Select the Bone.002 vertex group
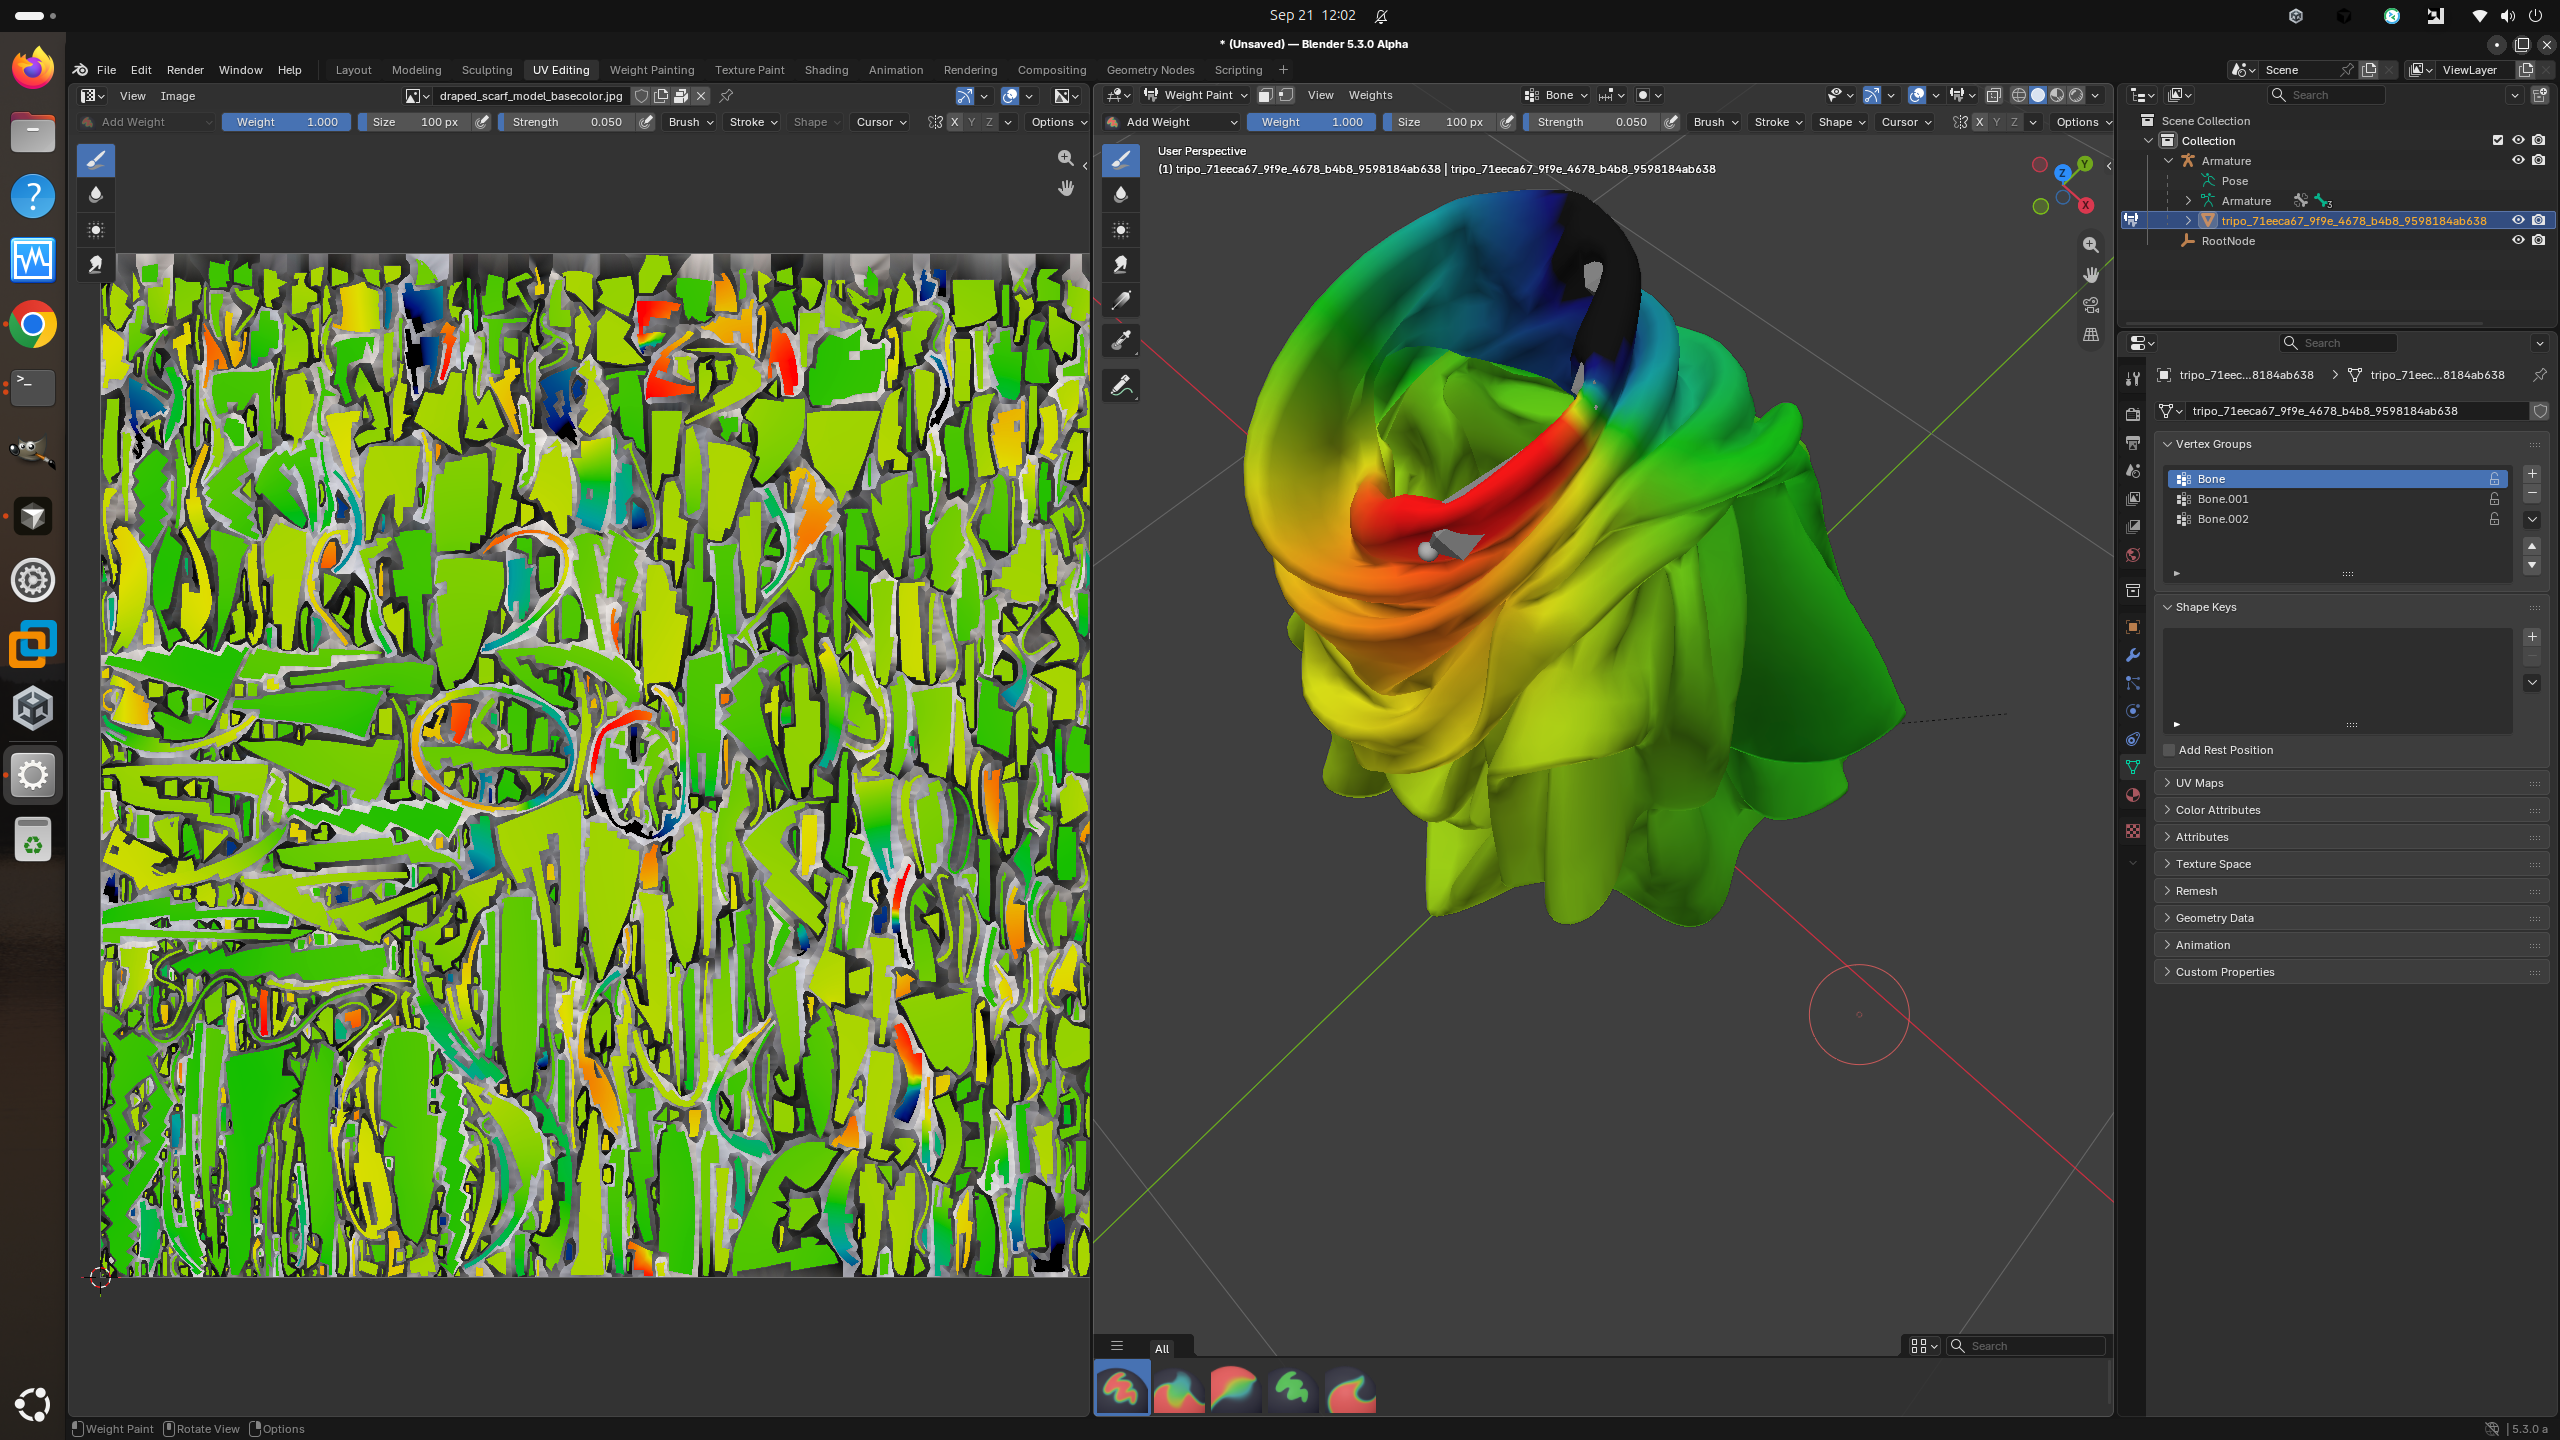2560x1440 pixels. point(2337,519)
